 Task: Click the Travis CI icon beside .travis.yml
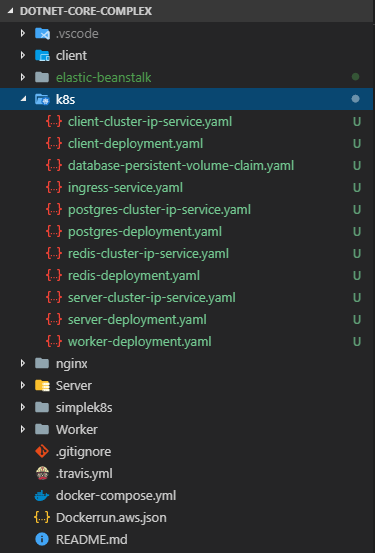coord(42,473)
